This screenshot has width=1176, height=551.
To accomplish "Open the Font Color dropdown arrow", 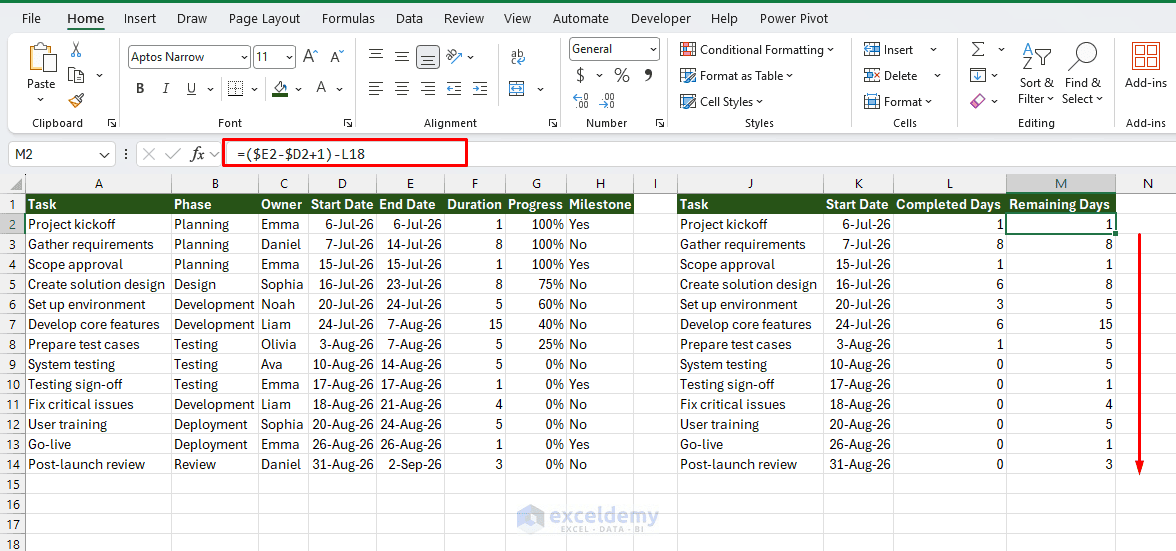I will 340,89.
